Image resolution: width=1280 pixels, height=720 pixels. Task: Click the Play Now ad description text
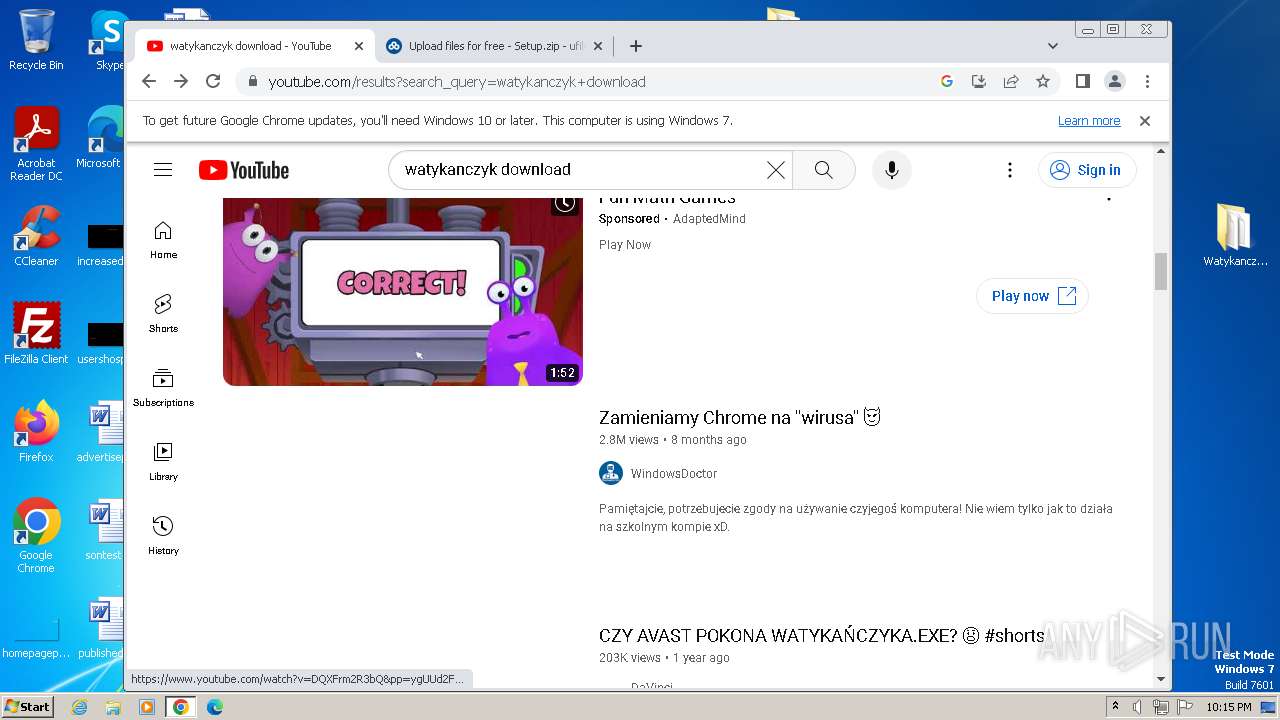point(625,245)
